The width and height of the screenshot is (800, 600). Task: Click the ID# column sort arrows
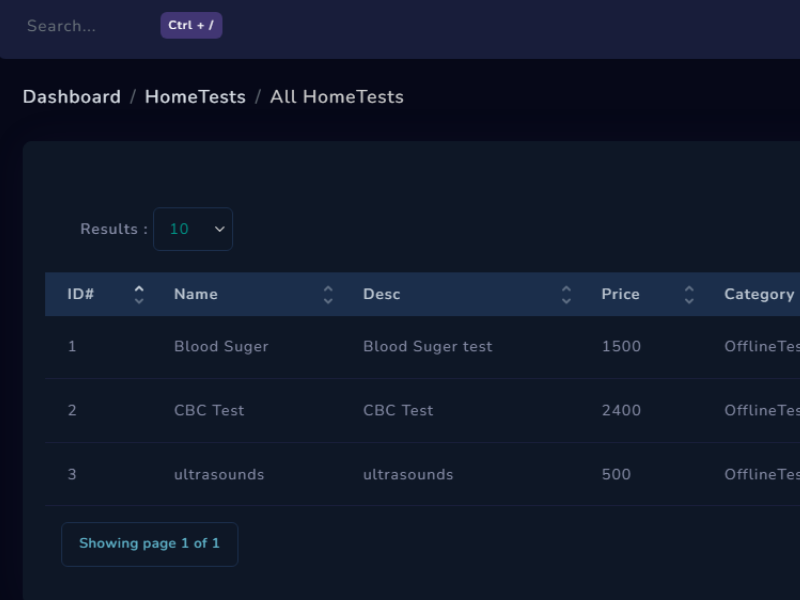click(x=139, y=294)
